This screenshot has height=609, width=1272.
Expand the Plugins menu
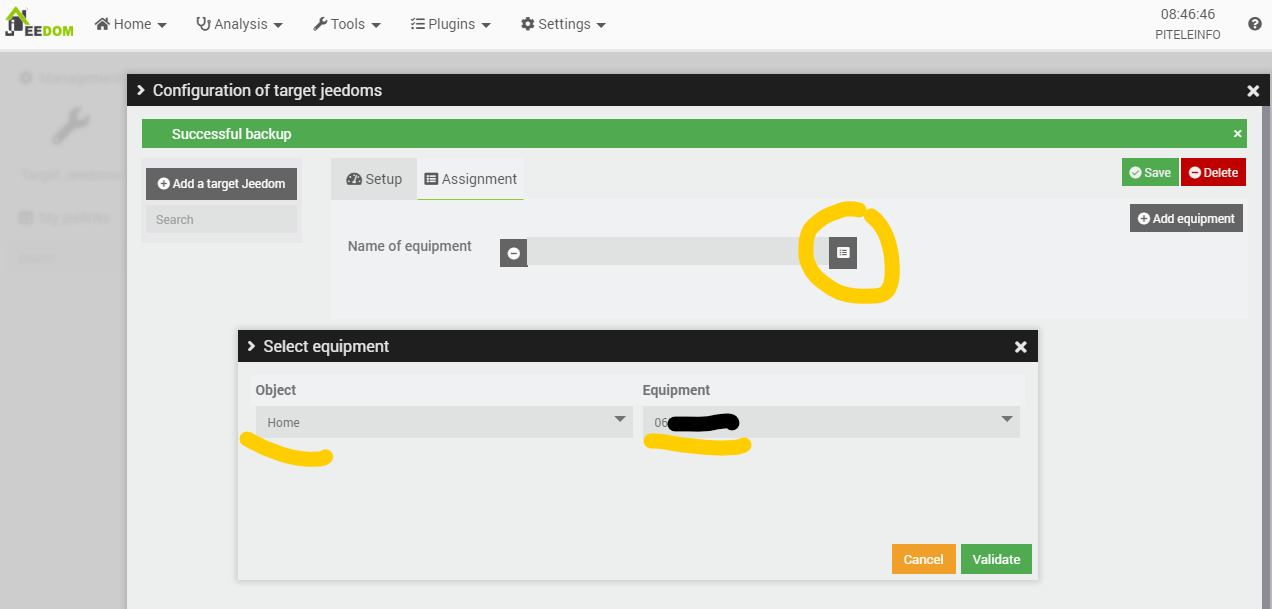(x=451, y=24)
